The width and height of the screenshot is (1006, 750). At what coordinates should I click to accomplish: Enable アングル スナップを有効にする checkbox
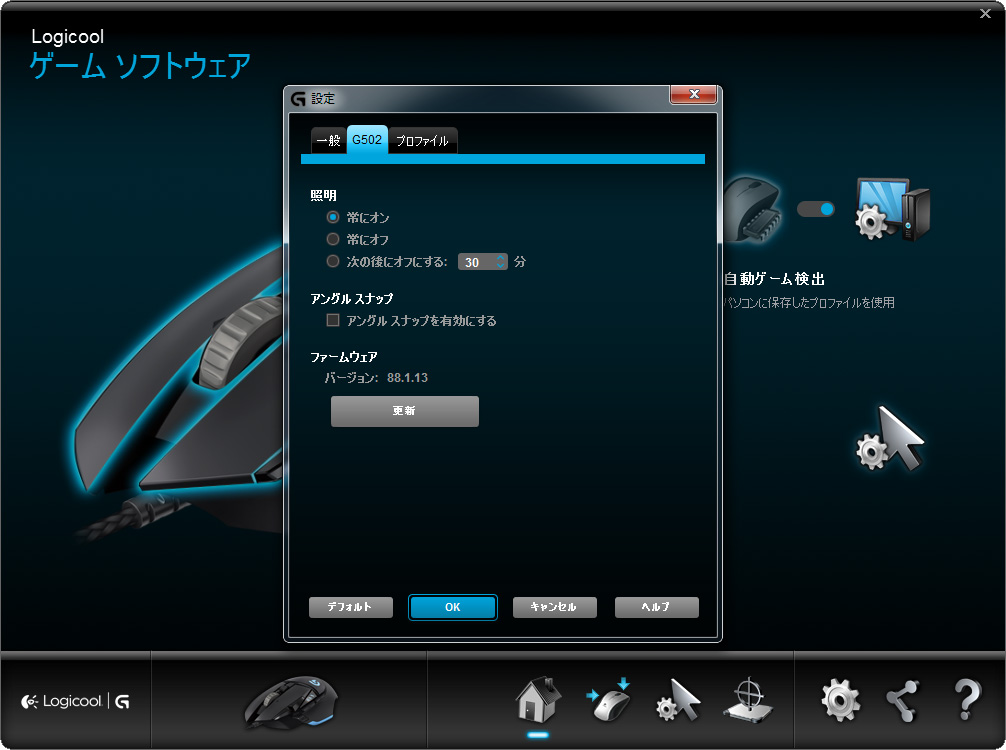332,320
